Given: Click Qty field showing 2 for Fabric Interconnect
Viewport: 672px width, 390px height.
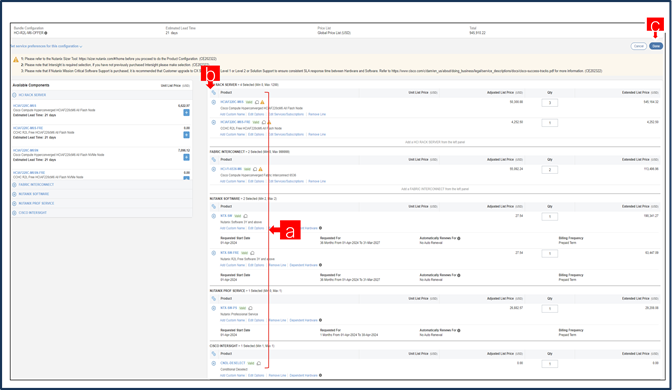Looking at the screenshot, I should coord(549,170).
